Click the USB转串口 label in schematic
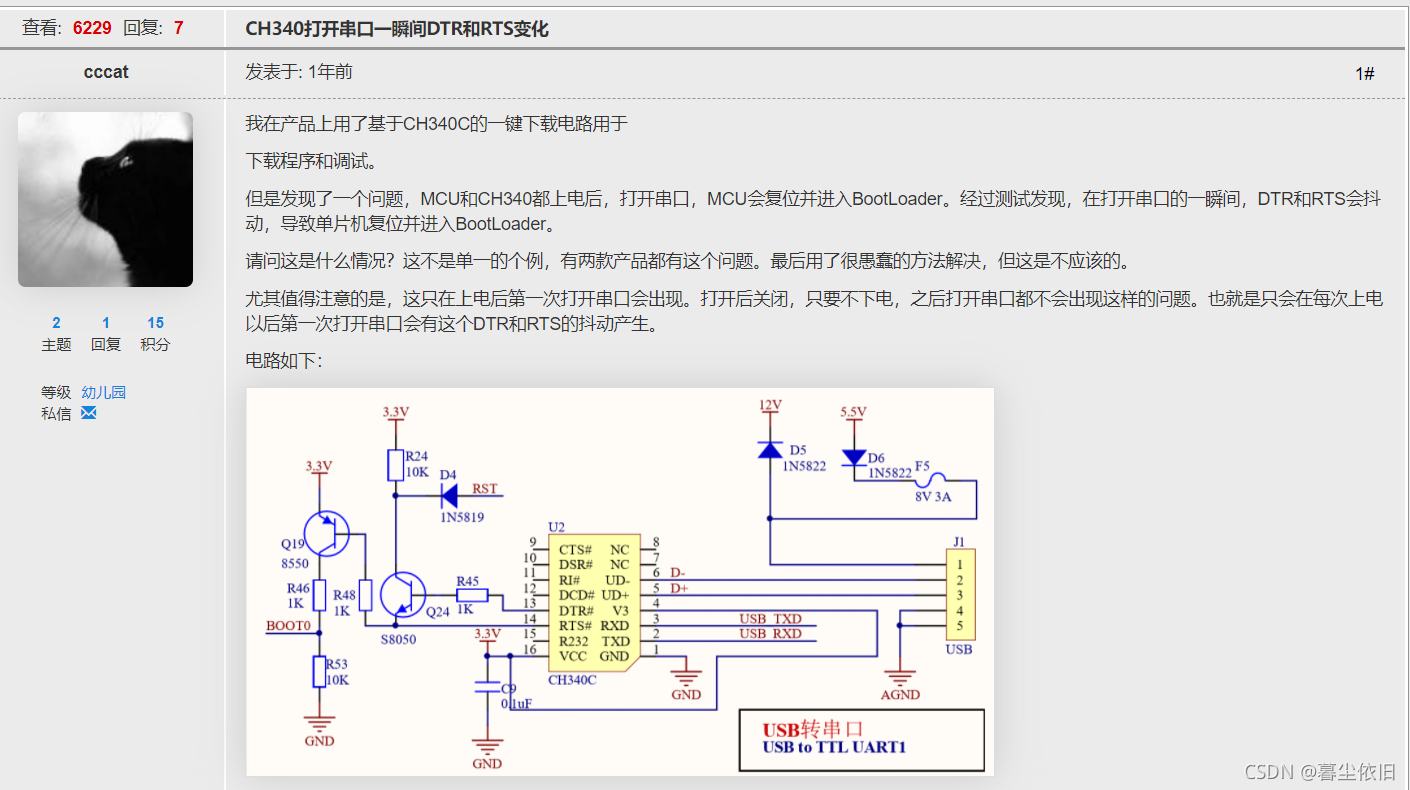Screen dimensions: 1410x790 point(812,729)
